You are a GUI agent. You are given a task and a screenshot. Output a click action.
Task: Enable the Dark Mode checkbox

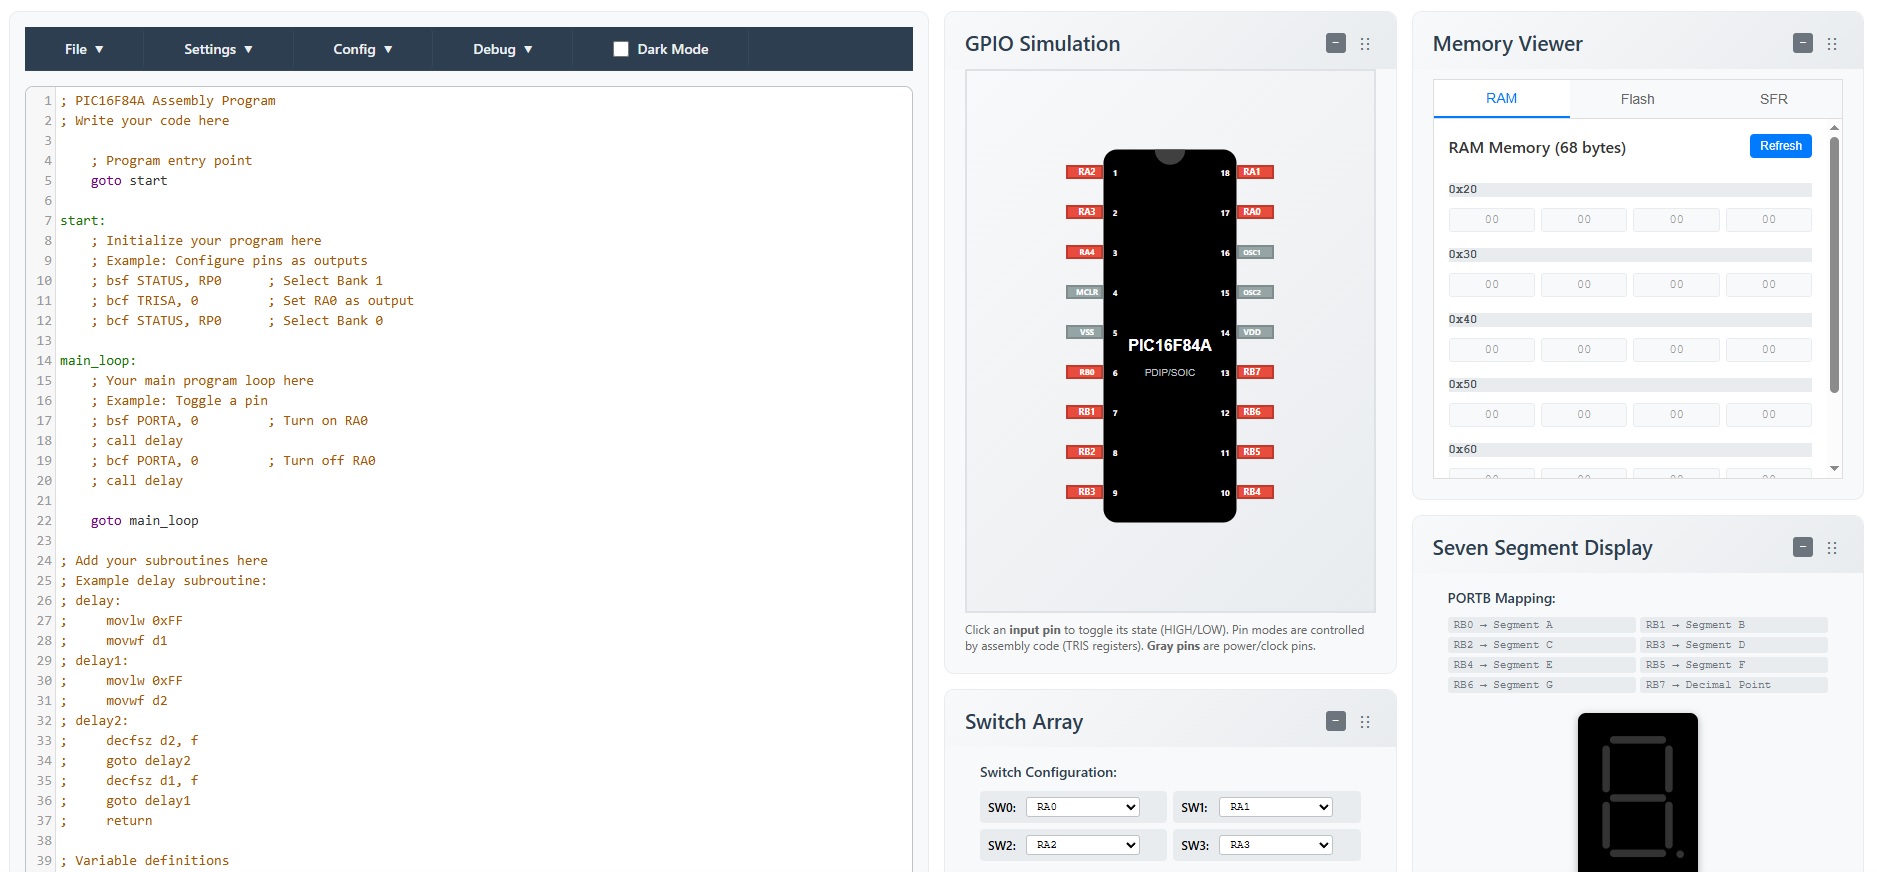click(x=621, y=49)
